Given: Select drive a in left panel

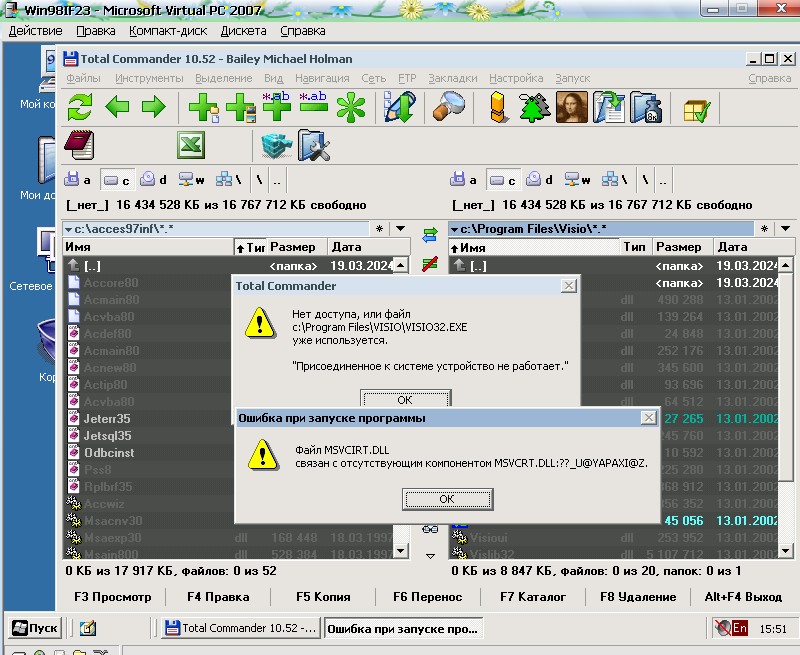Looking at the screenshot, I should [x=78, y=180].
